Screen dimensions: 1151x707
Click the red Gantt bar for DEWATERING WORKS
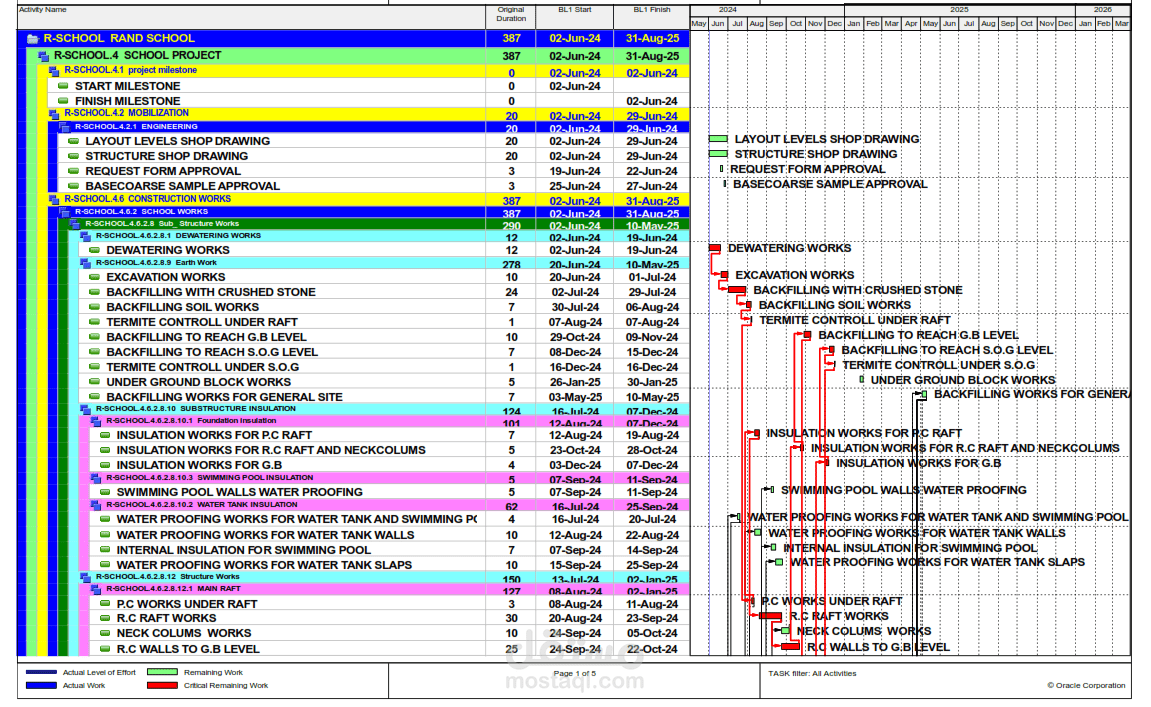point(715,248)
